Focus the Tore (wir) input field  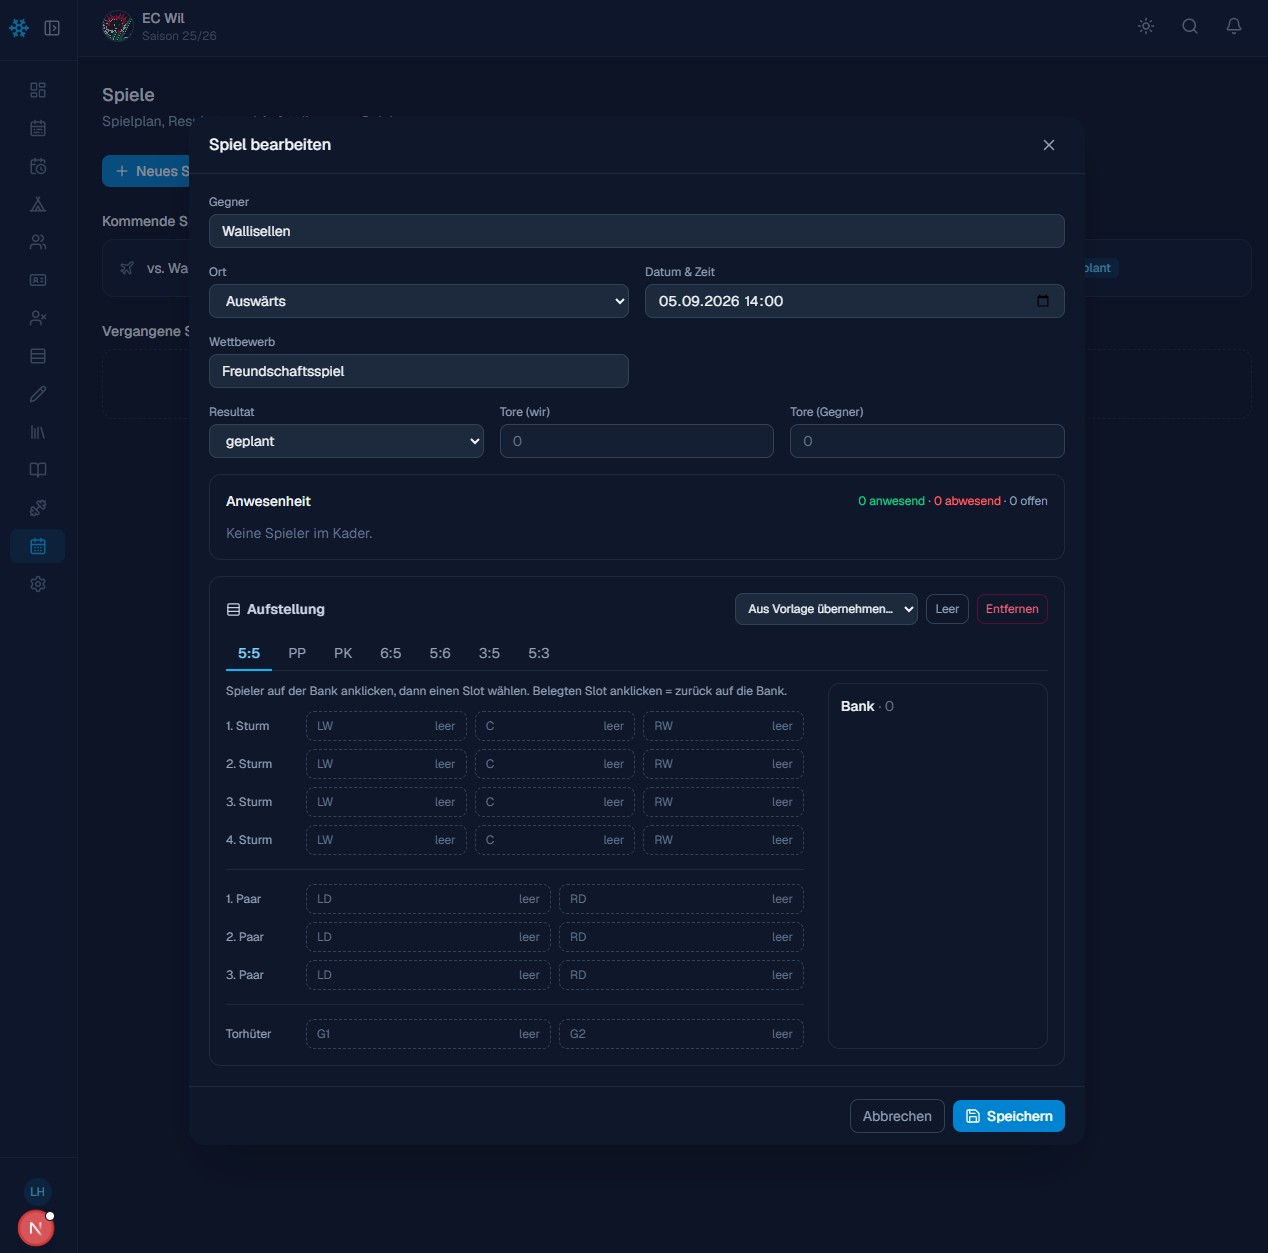637,441
